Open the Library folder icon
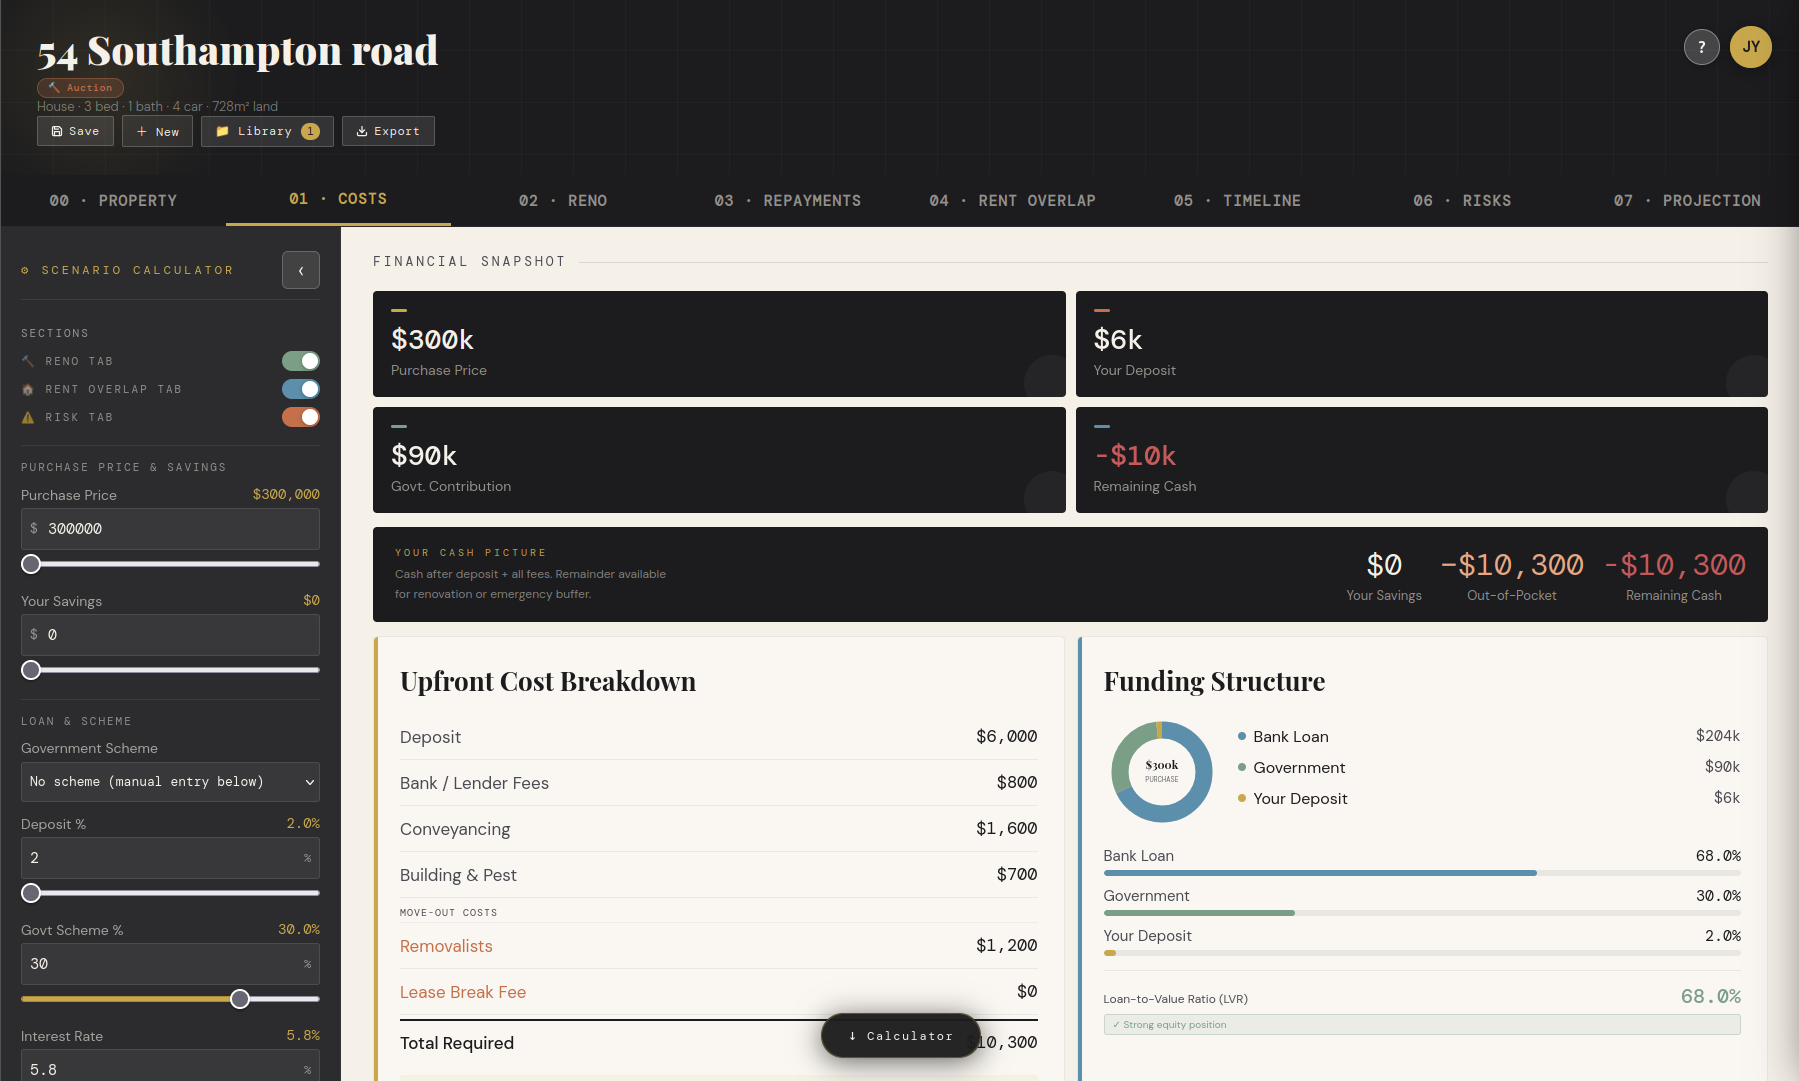 pyautogui.click(x=224, y=130)
